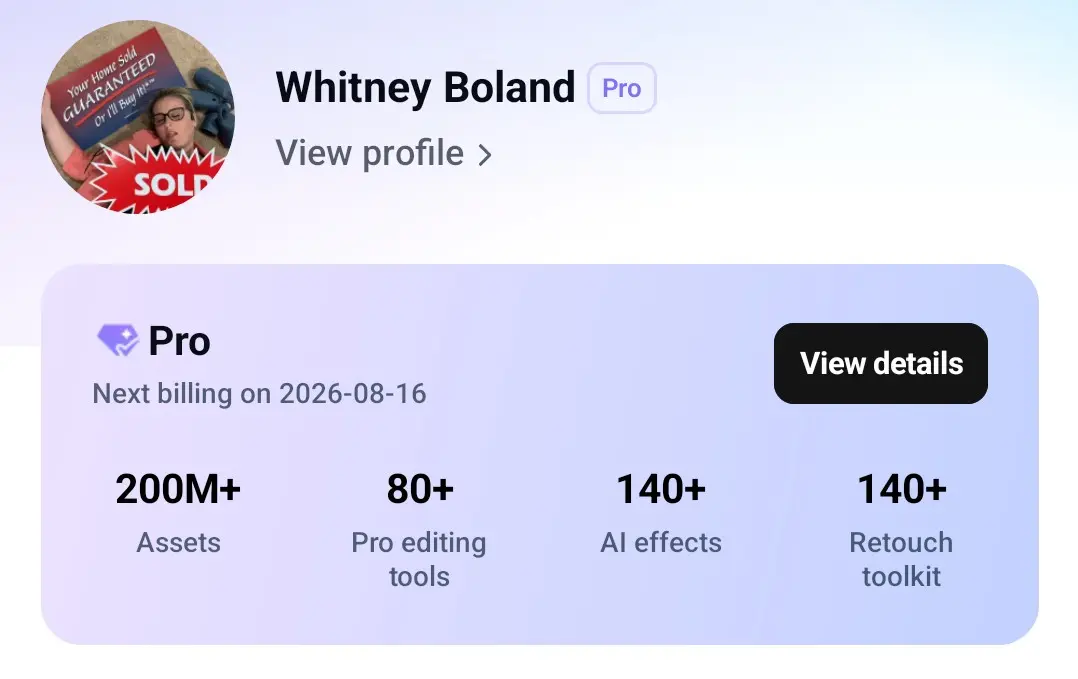
Task: Click the Pro badge beside the name
Action: [x=622, y=88]
